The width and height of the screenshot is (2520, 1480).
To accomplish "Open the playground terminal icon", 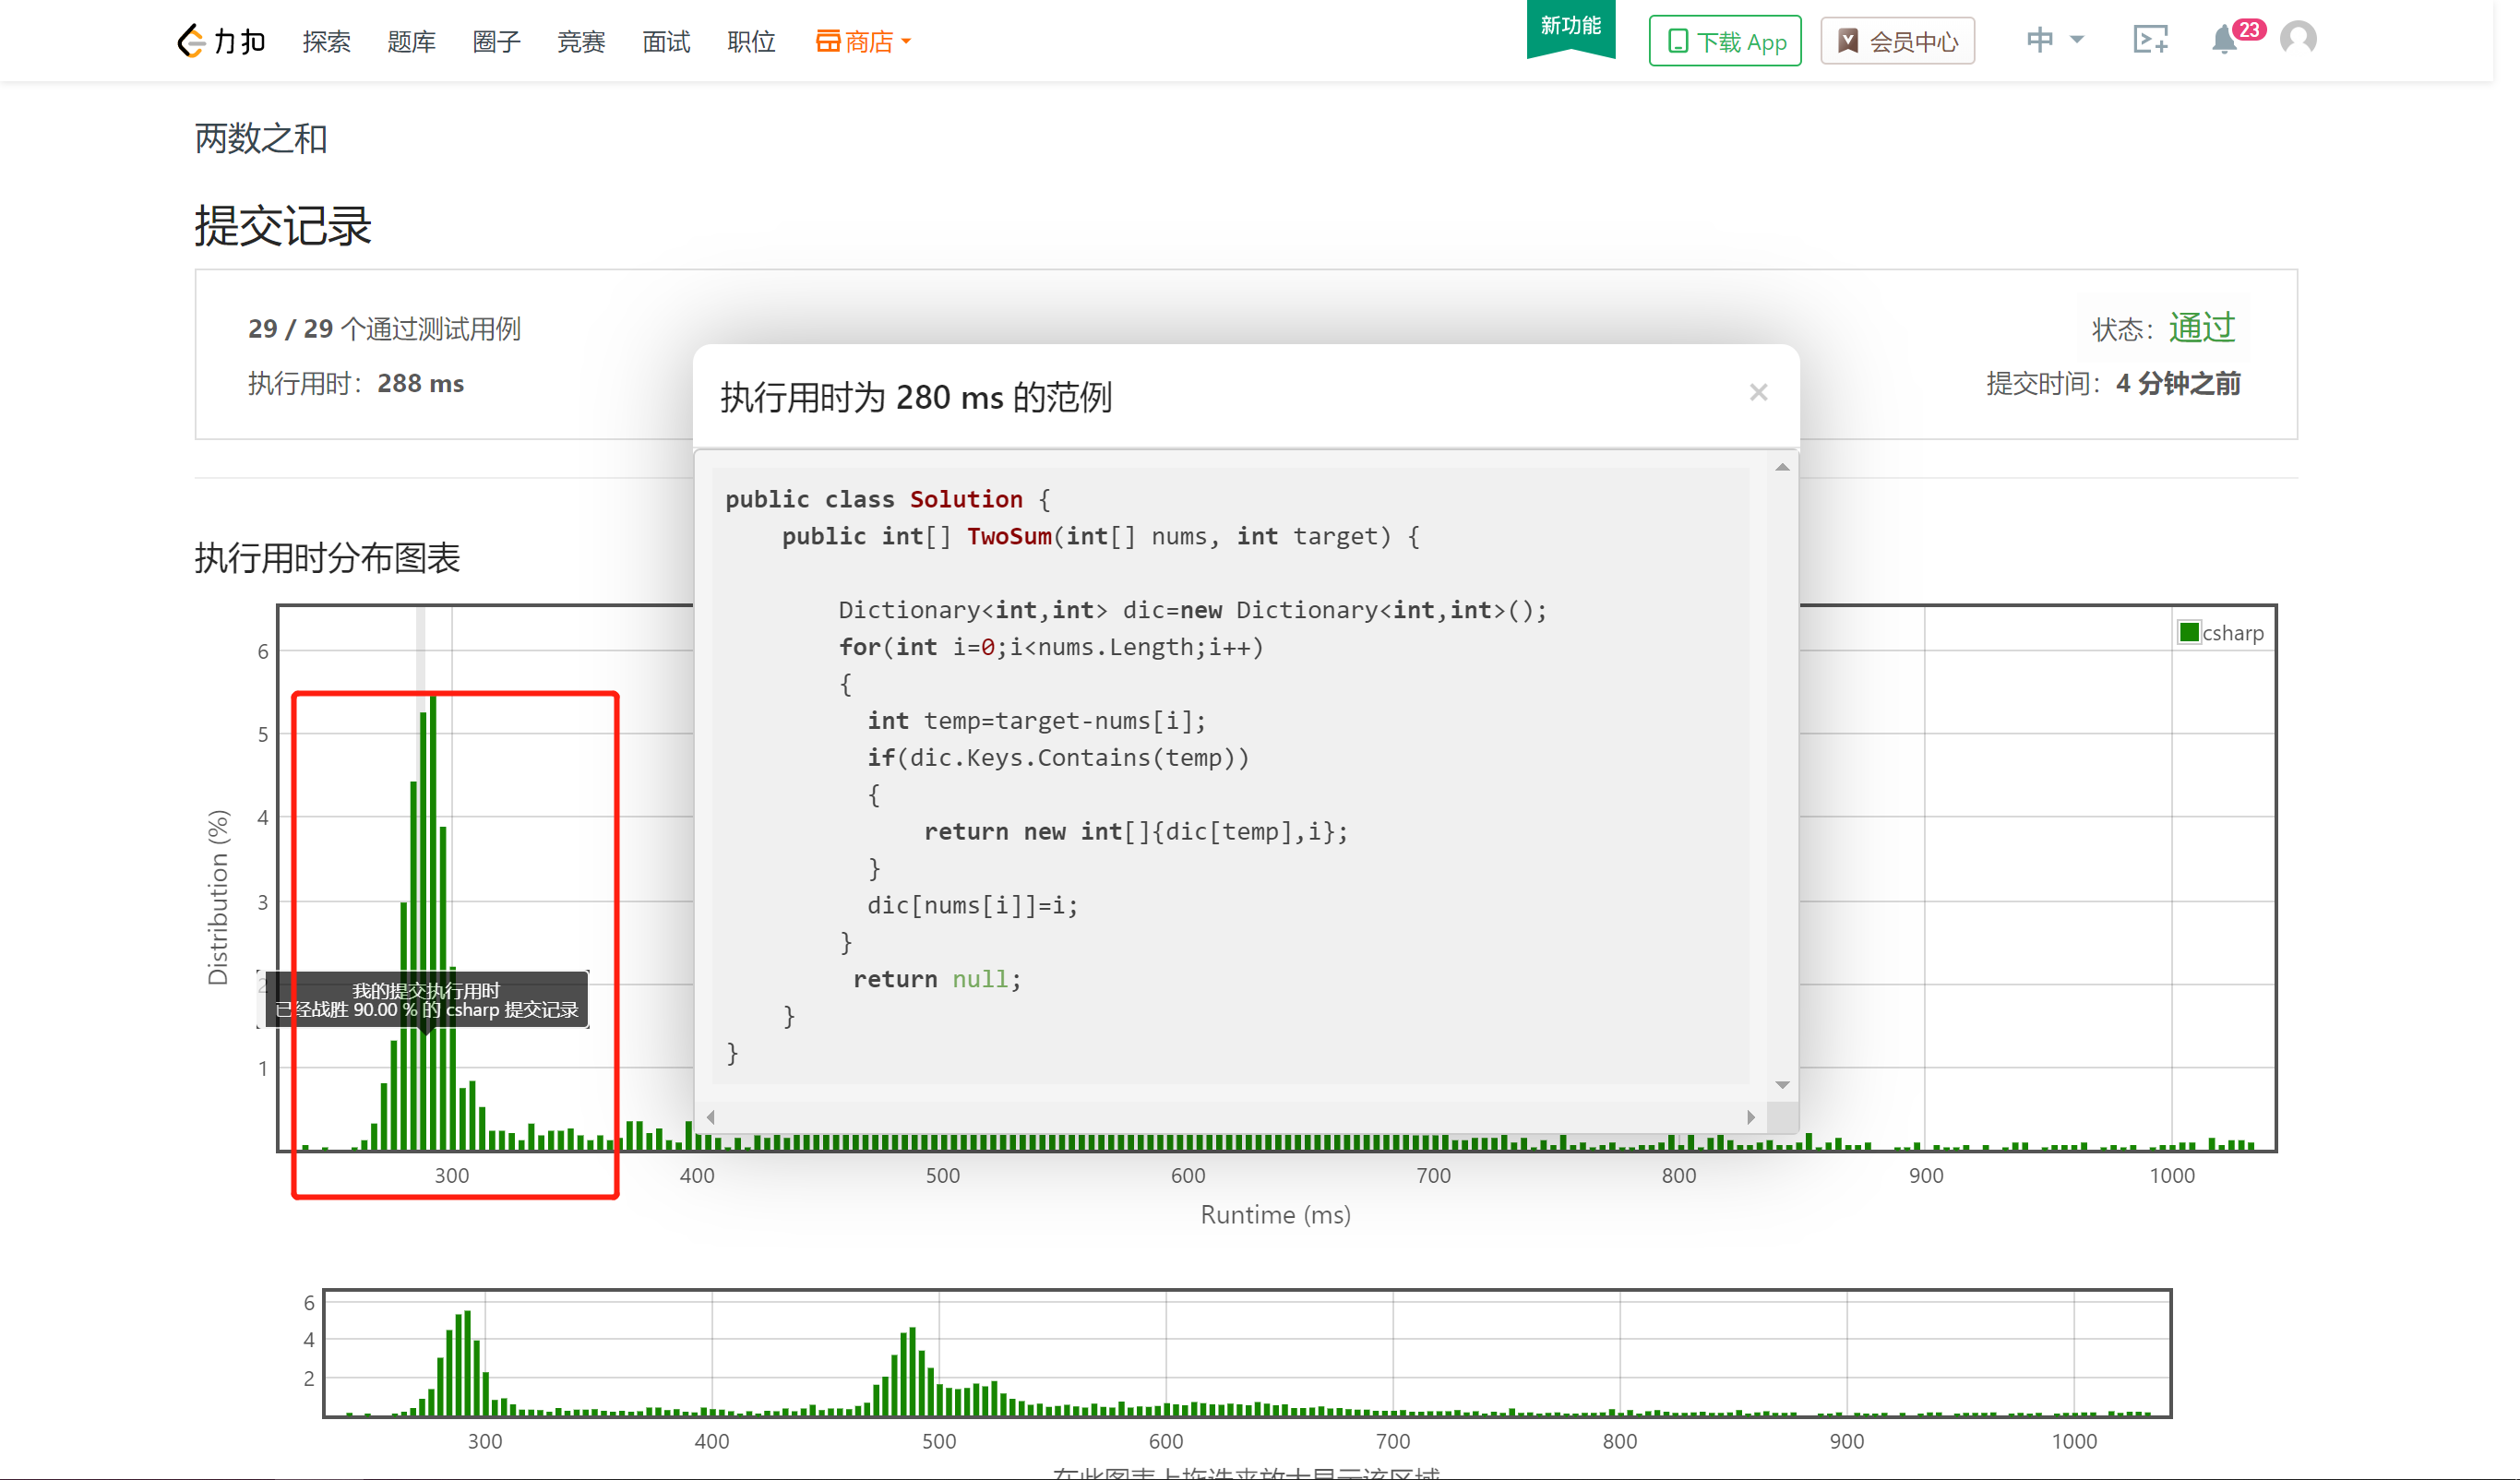I will click(x=2150, y=40).
